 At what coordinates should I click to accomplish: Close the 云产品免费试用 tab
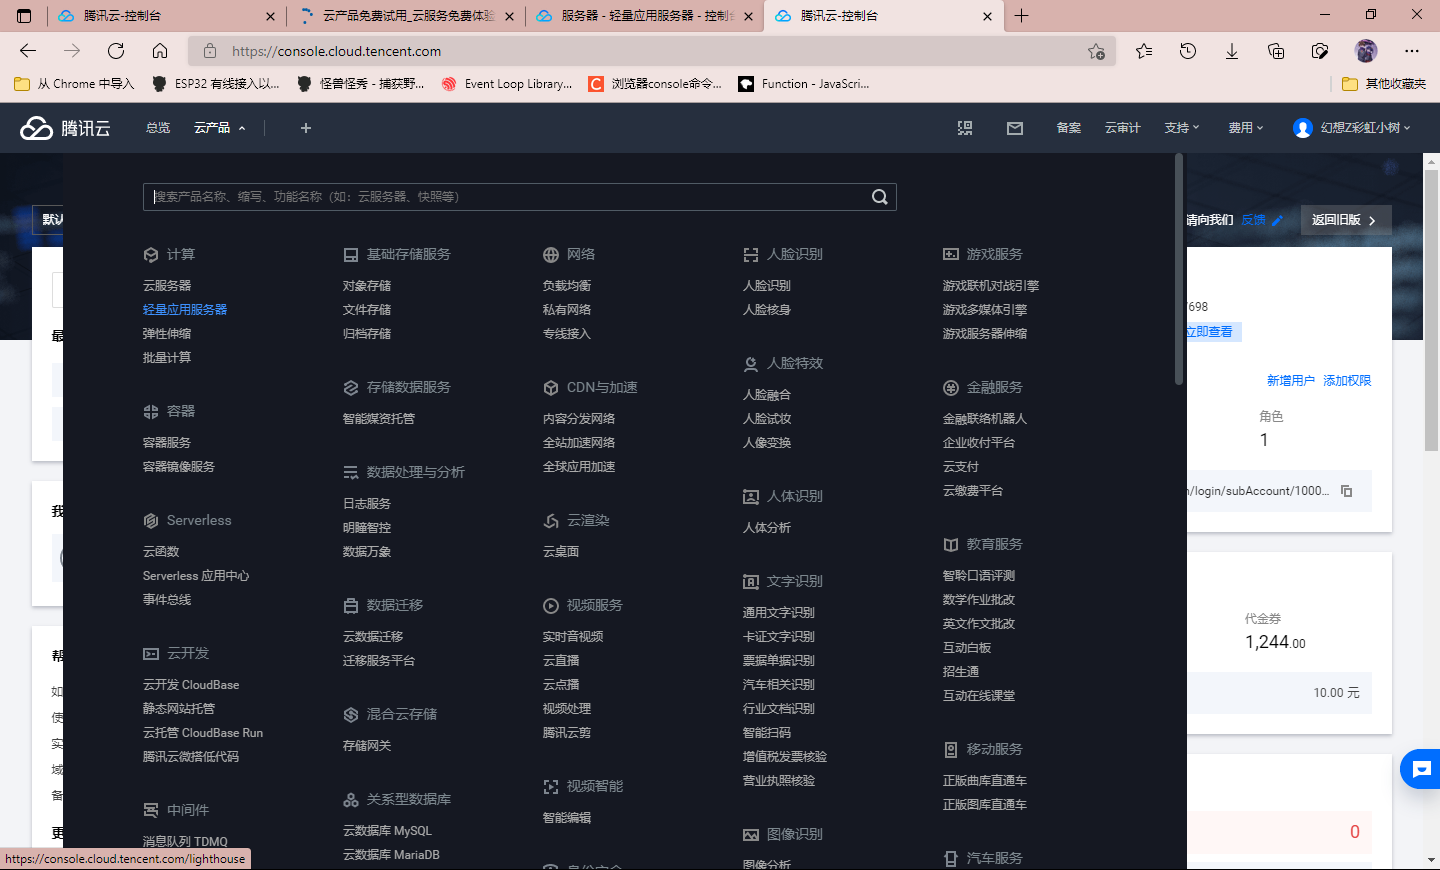tap(510, 16)
